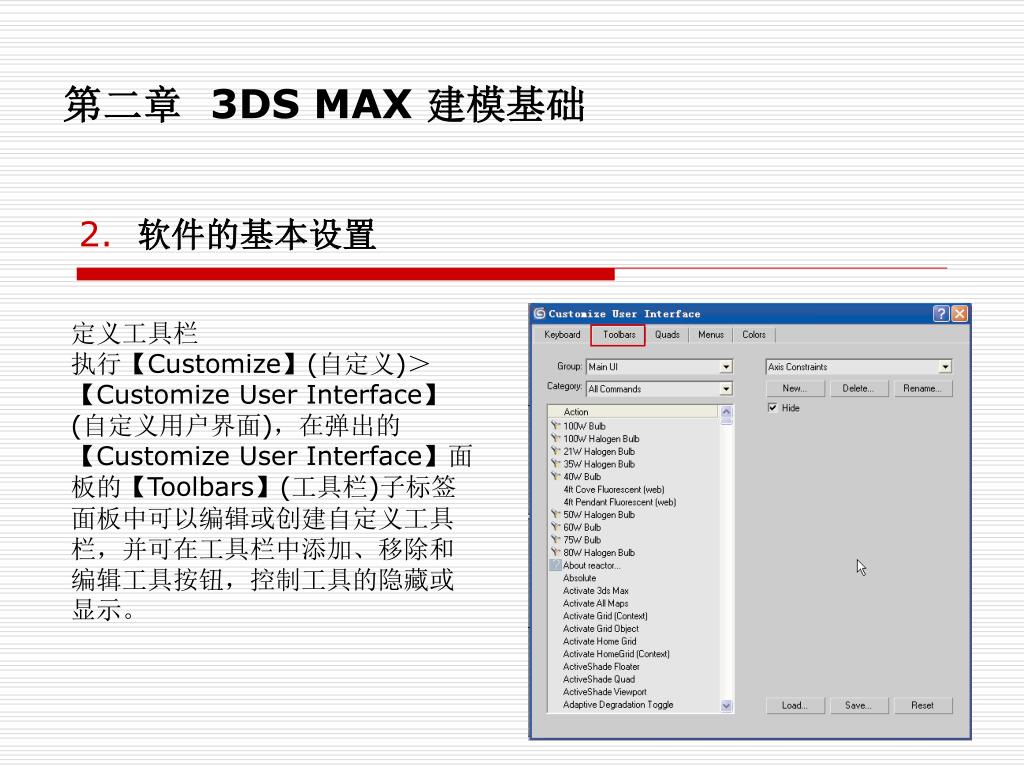Select the 80W Halogen Bulb text entry
The width and height of the screenshot is (1024, 768).
tap(599, 552)
